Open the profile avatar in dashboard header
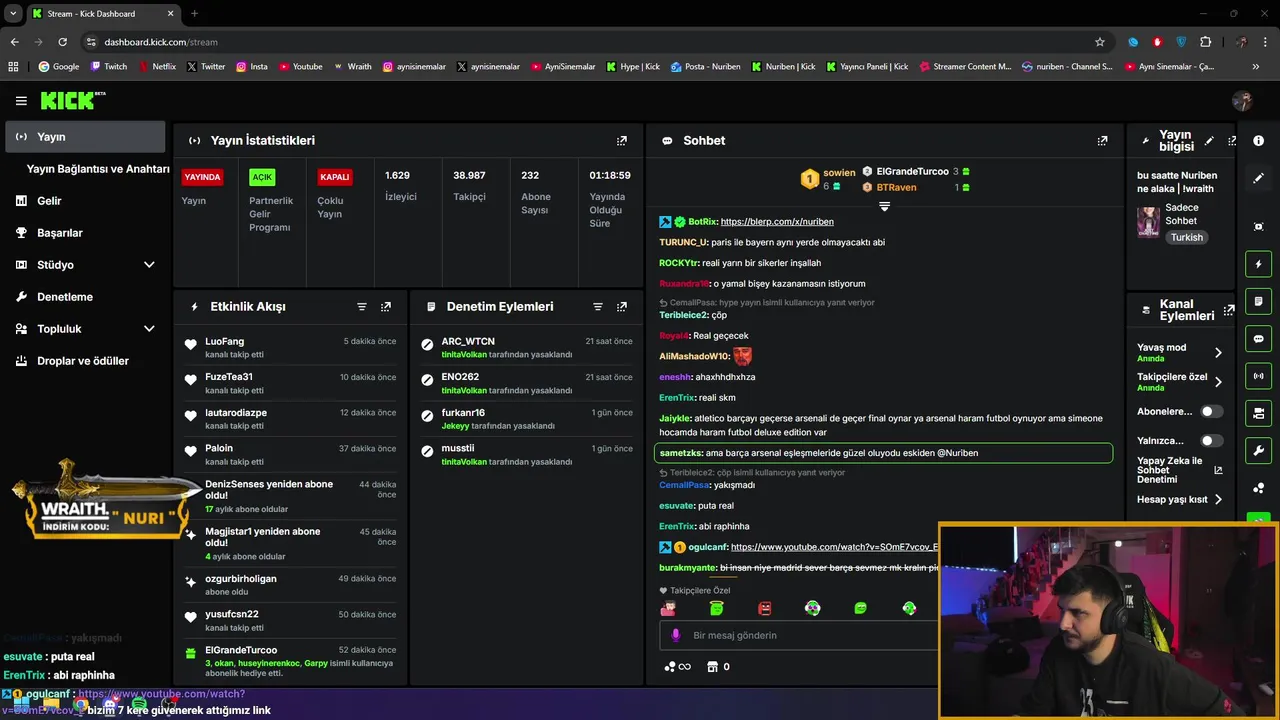 click(1242, 101)
